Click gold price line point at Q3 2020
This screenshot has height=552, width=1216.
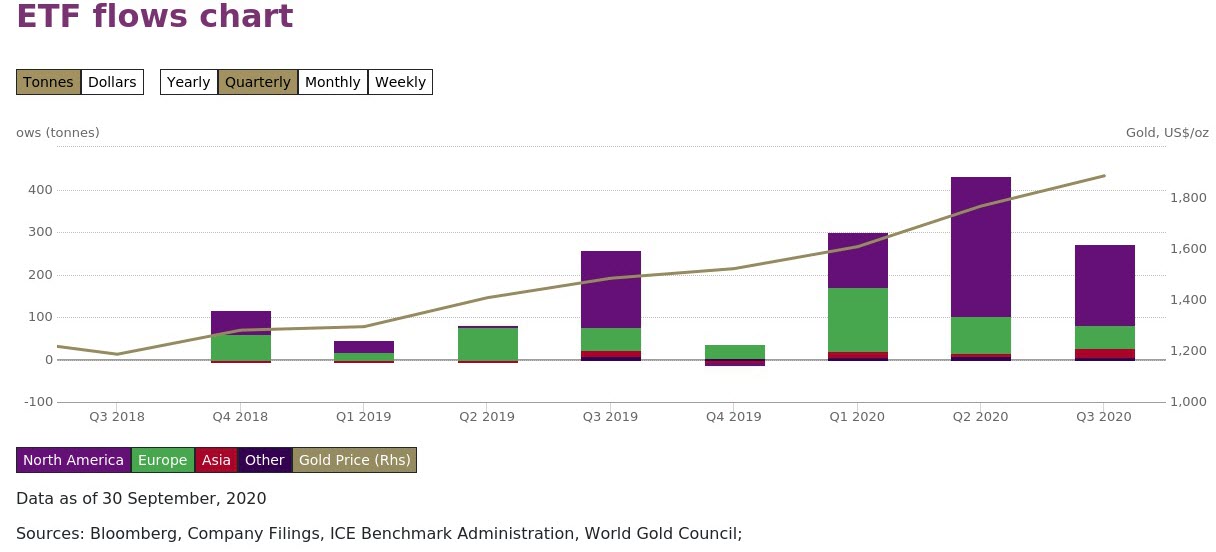(x=1104, y=176)
